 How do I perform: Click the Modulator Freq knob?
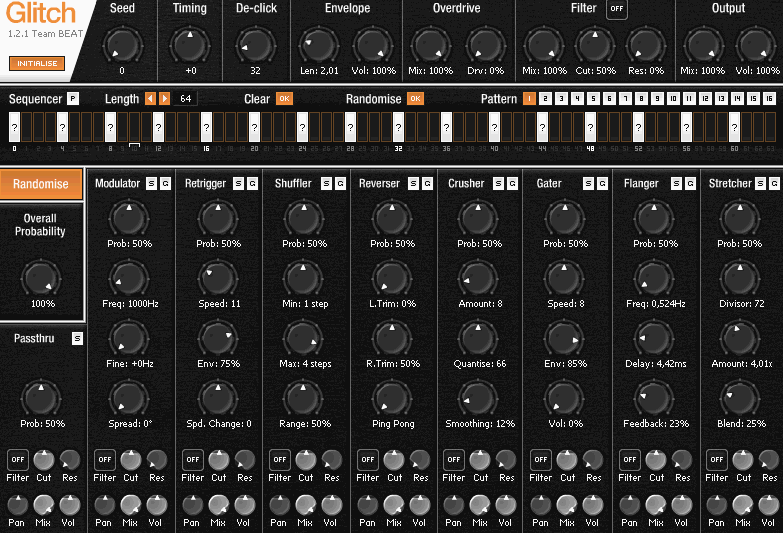129,279
